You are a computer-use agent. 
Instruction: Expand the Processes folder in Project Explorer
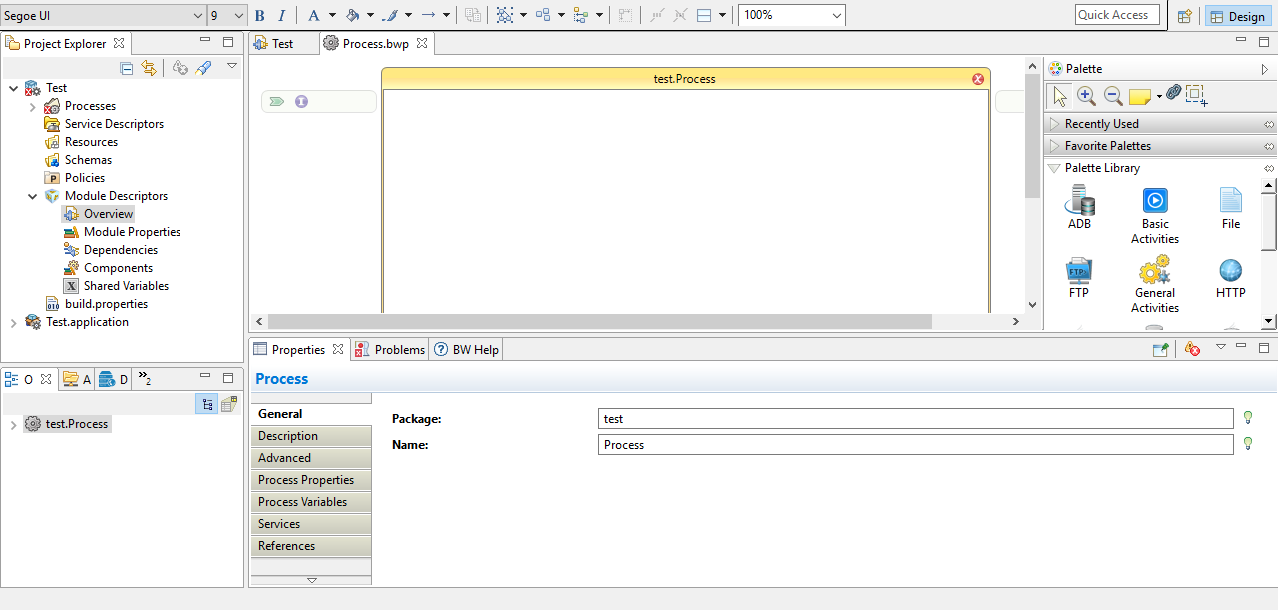pyautogui.click(x=32, y=106)
